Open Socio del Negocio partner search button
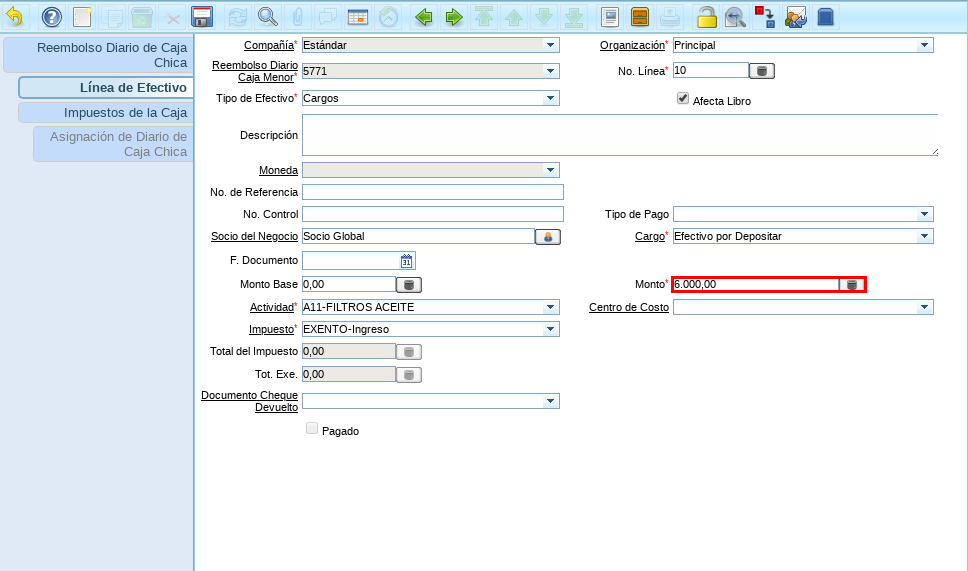This screenshot has height=571, width=968. click(548, 236)
